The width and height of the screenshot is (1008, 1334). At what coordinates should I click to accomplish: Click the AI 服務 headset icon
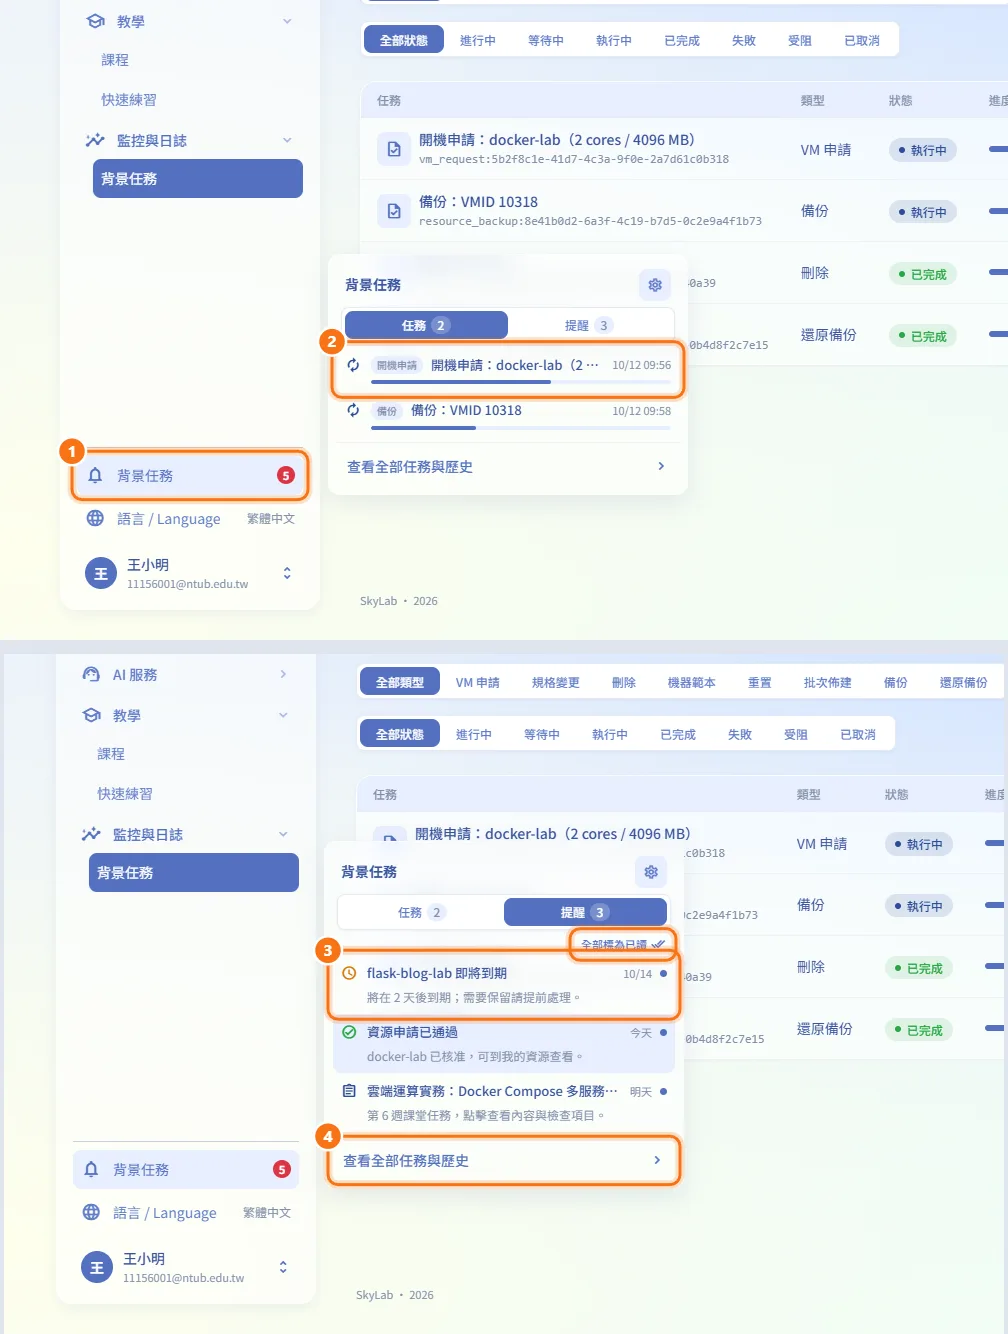[x=91, y=675]
